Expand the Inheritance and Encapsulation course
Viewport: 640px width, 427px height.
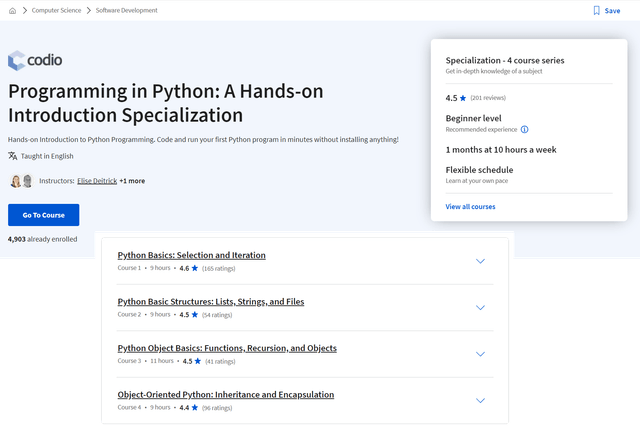[x=480, y=400]
